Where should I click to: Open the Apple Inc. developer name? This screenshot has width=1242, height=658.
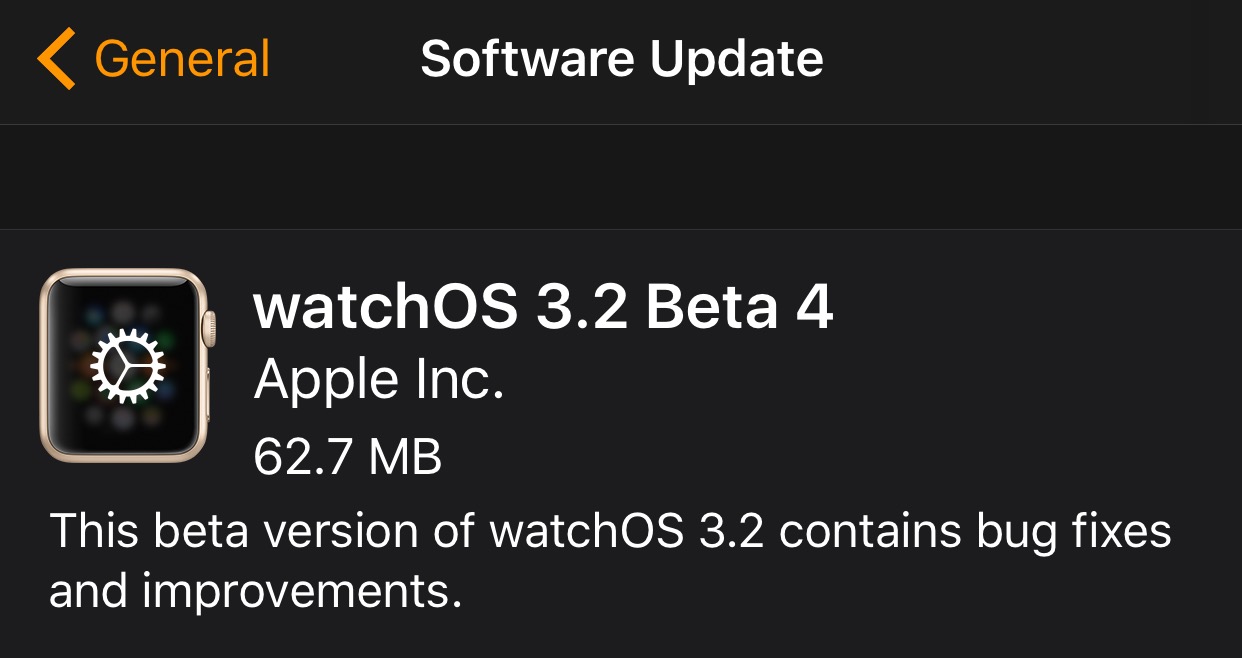point(379,380)
